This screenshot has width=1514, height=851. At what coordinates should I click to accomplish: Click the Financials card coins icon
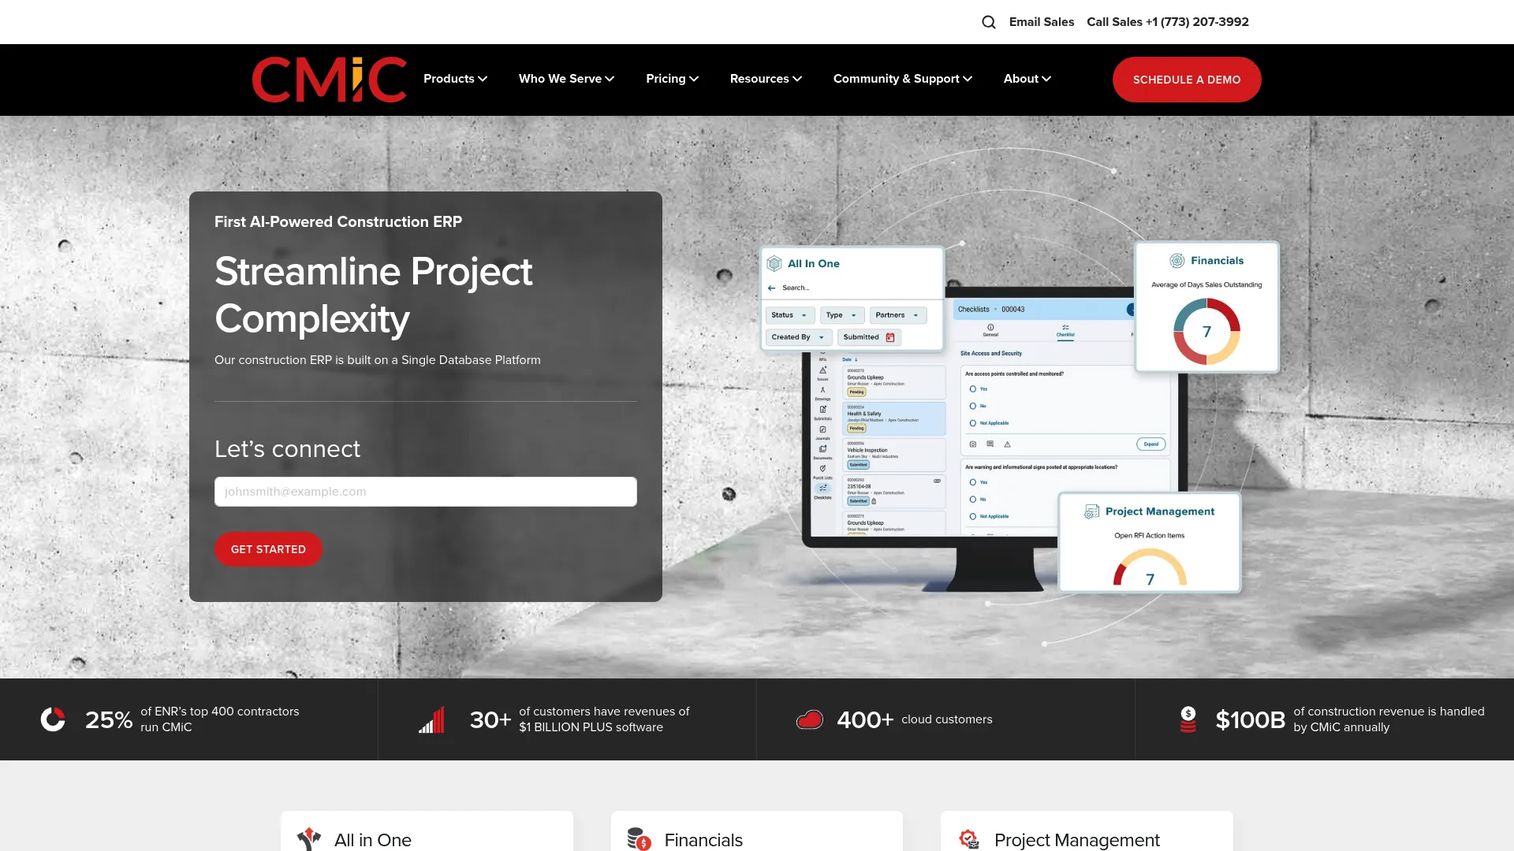pos(639,839)
